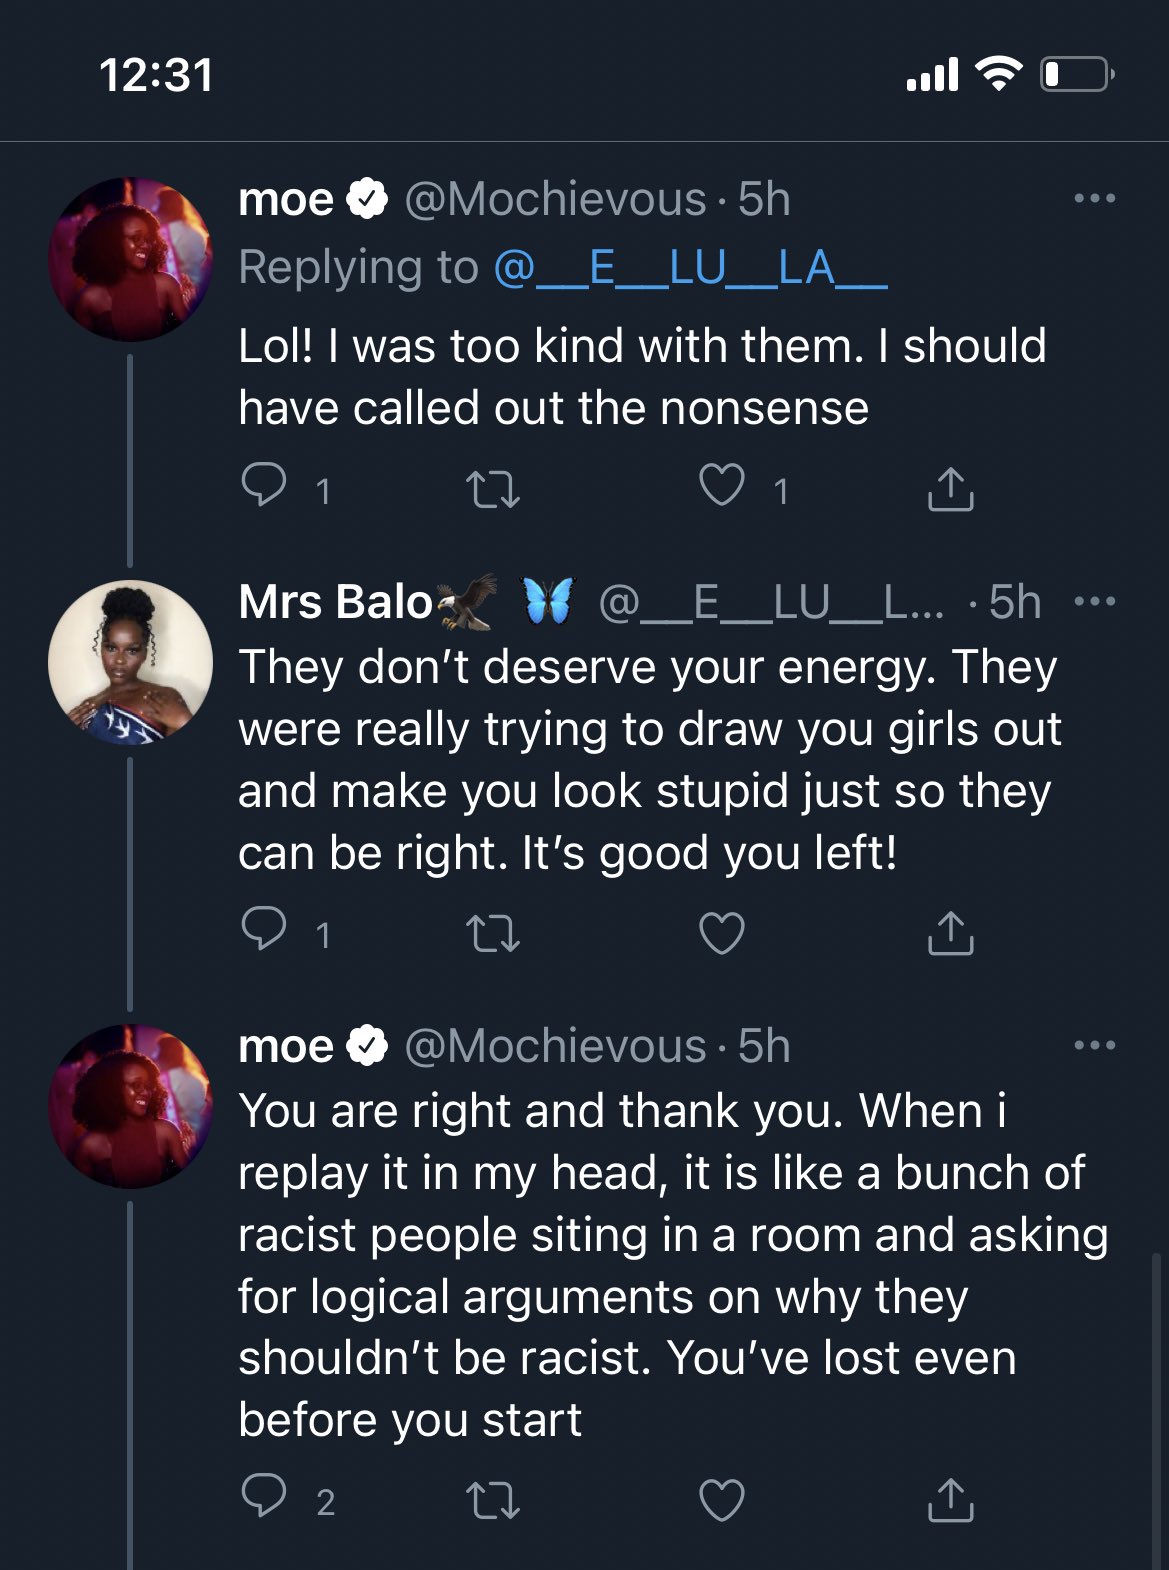
Task: Retweet moe's "You are right" tweet
Action: (493, 1500)
